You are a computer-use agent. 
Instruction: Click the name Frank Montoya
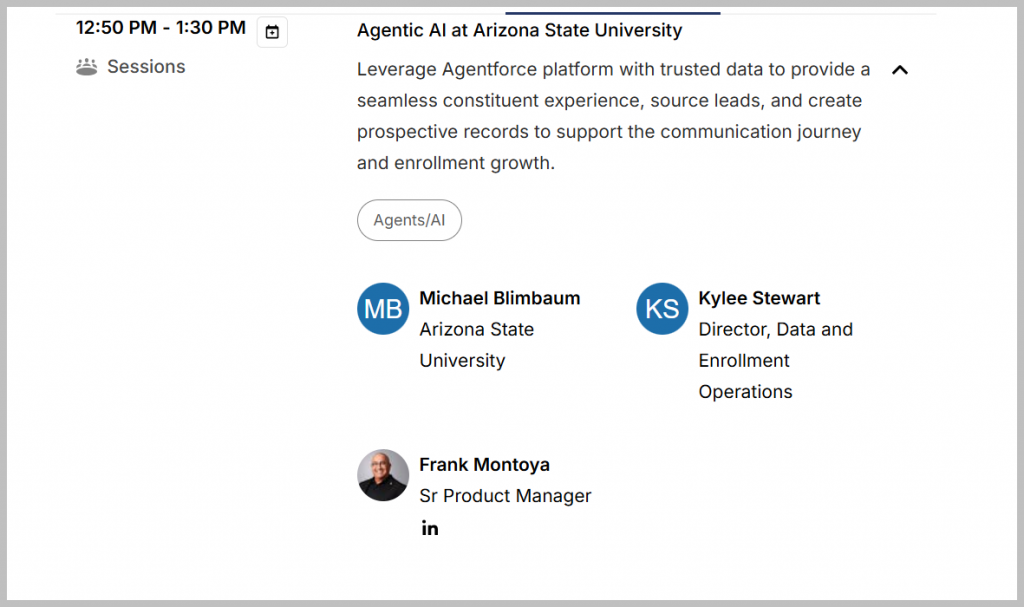click(484, 464)
